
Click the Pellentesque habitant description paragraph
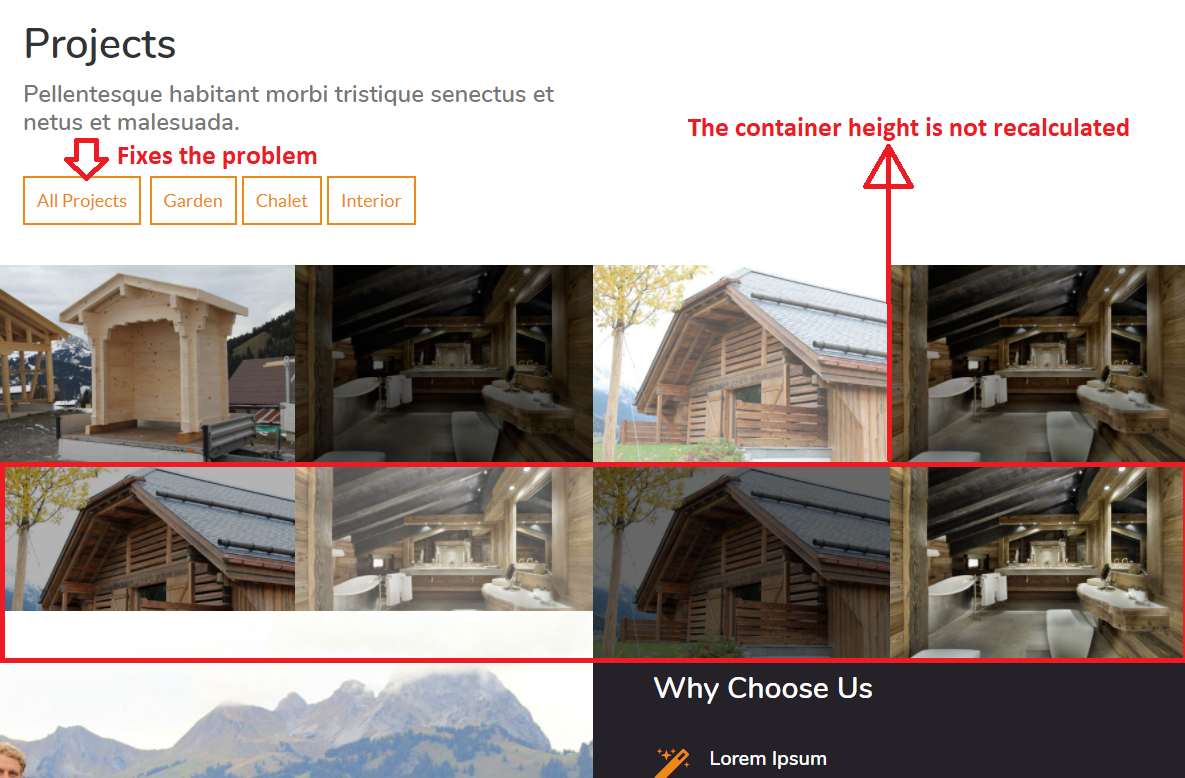pyautogui.click(x=289, y=107)
